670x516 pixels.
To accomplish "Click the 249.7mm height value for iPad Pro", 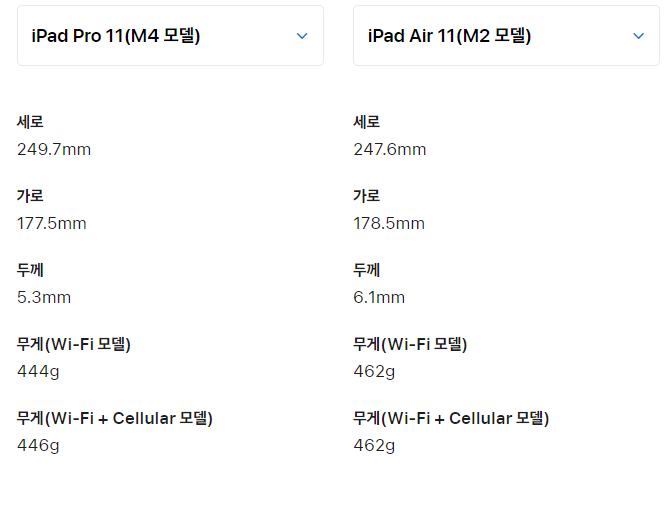I will [54, 150].
